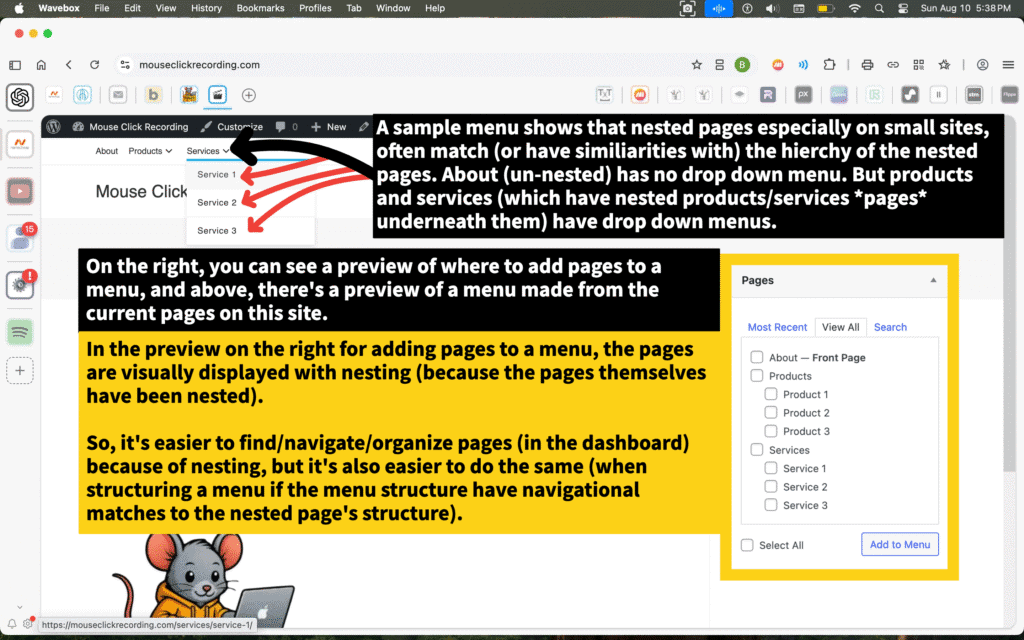Viewport: 1024px width, 640px height.
Task: Switch to the Most Recent tab
Action: click(x=777, y=327)
